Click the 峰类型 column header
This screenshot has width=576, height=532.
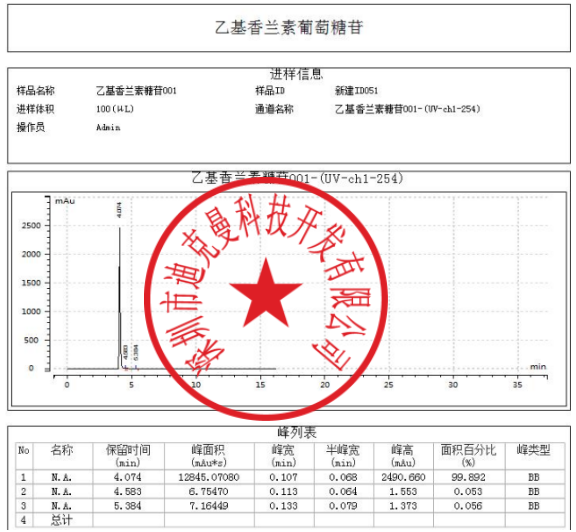(534, 450)
